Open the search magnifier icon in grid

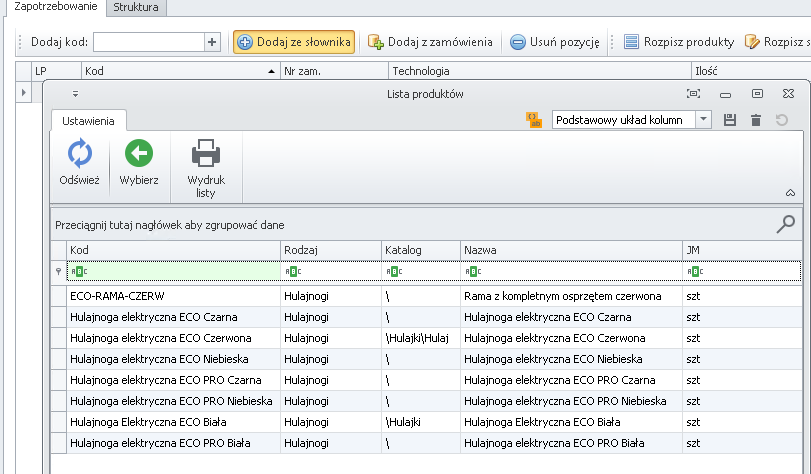coord(785,225)
